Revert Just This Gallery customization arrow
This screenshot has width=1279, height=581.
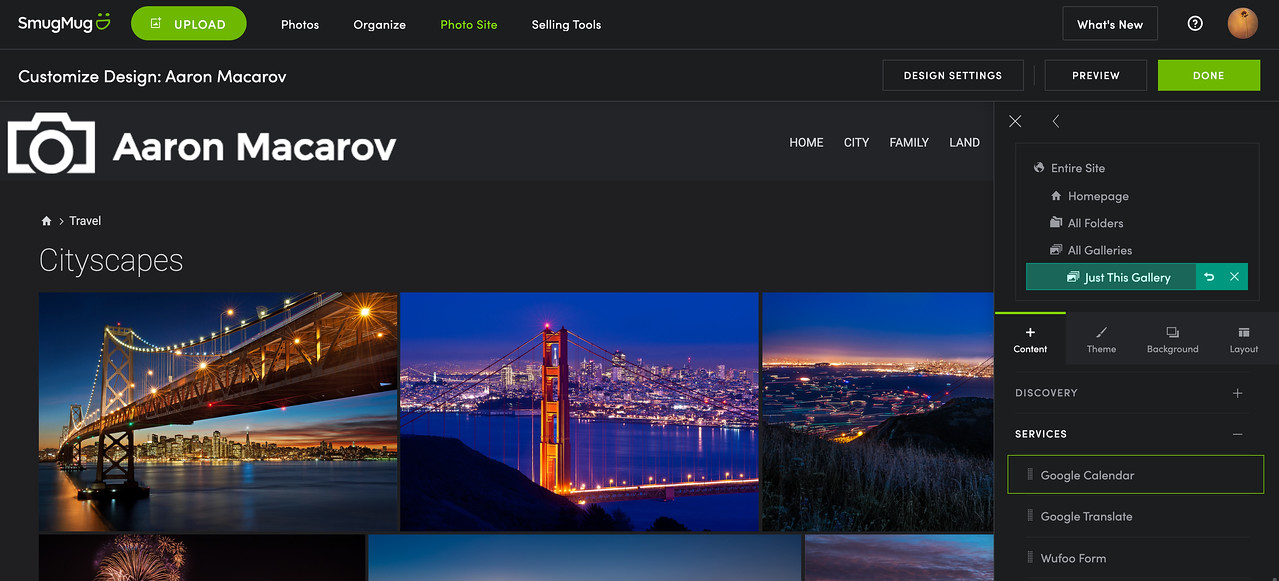(x=1209, y=277)
